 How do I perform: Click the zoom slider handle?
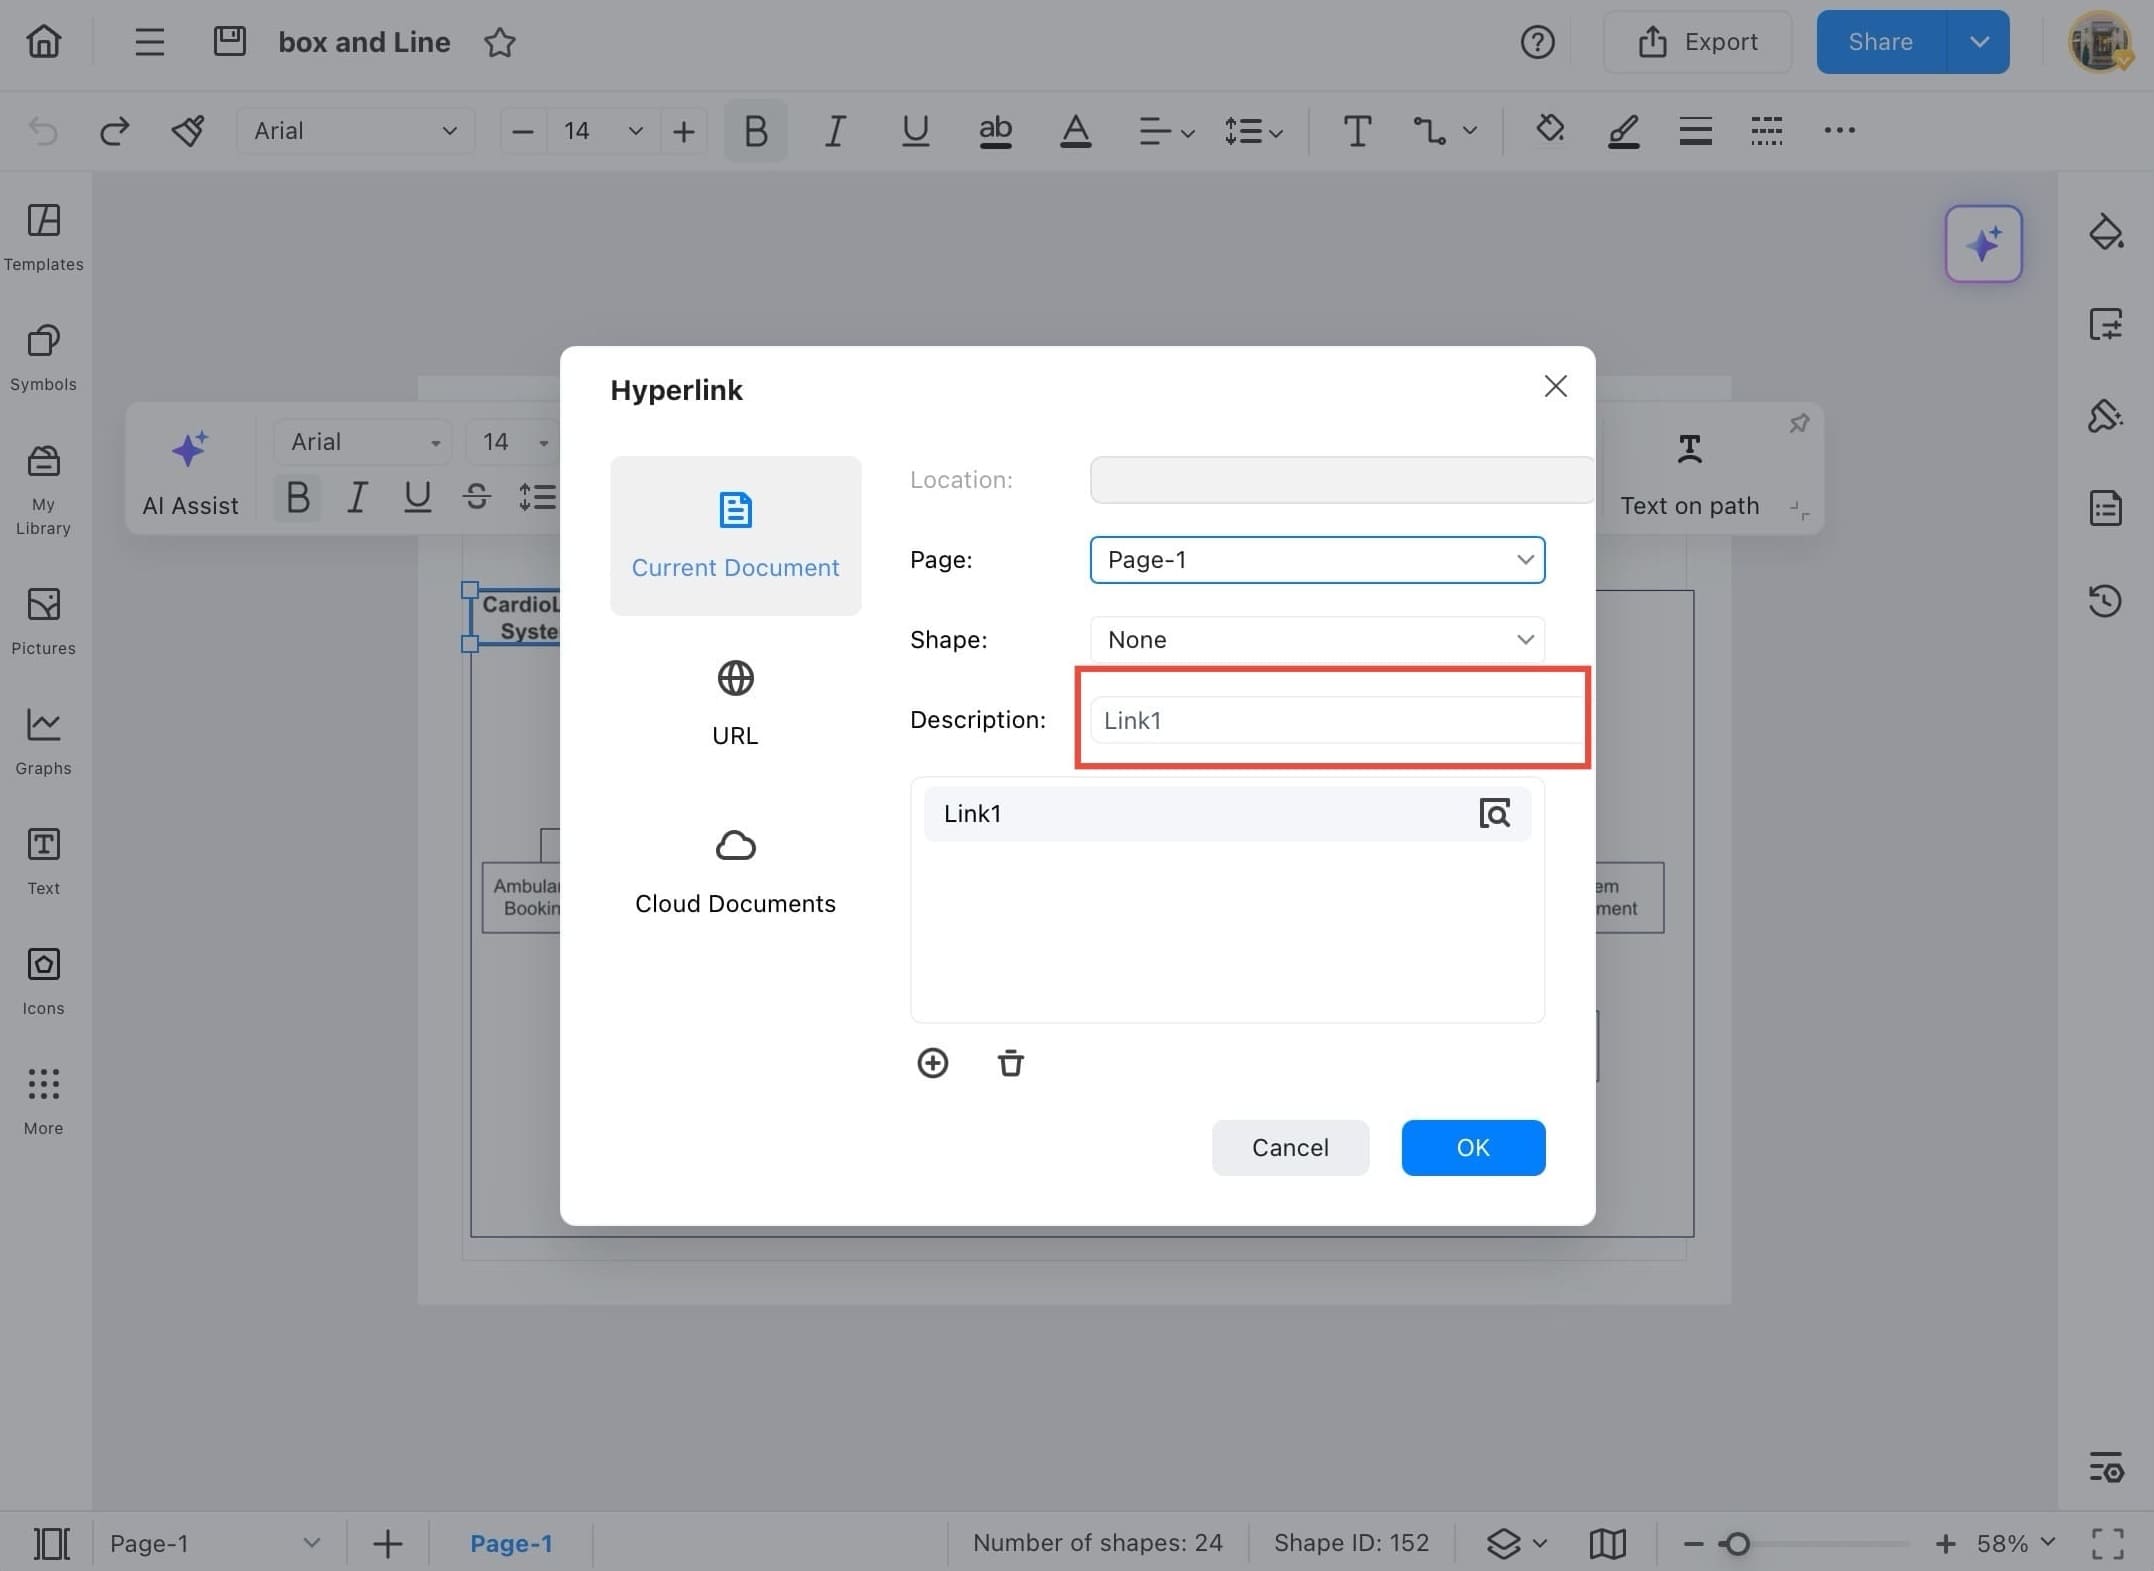tap(1738, 1543)
